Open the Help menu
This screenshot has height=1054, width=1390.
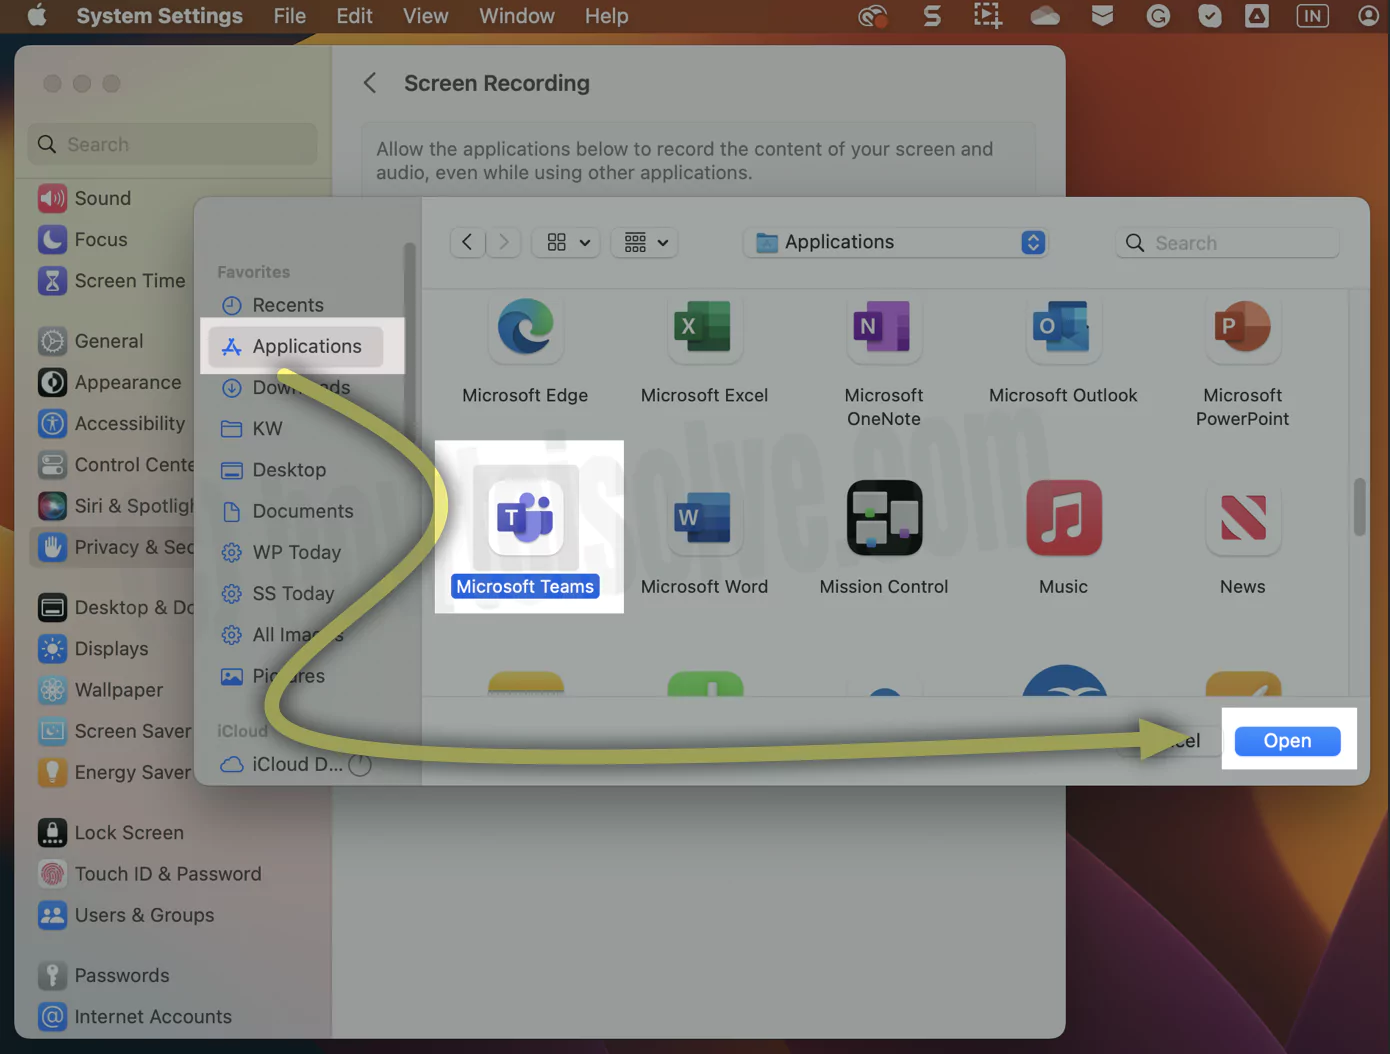tap(606, 16)
